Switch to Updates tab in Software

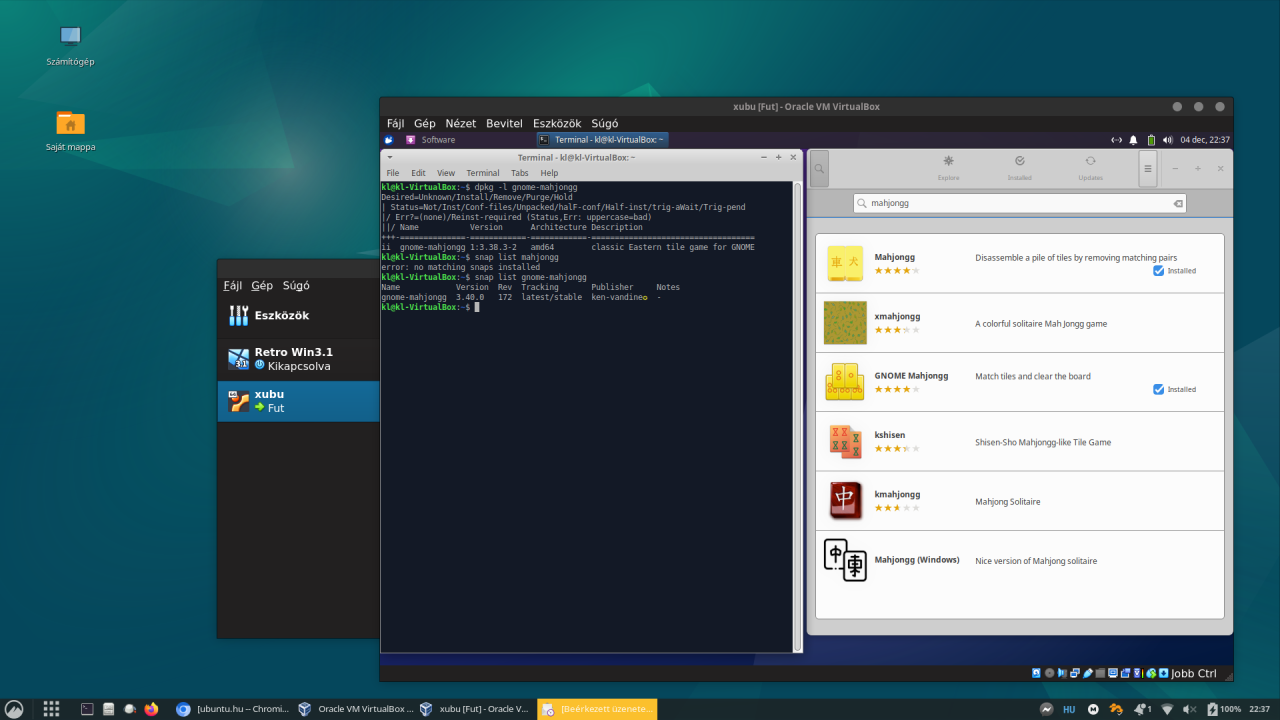(1090, 168)
